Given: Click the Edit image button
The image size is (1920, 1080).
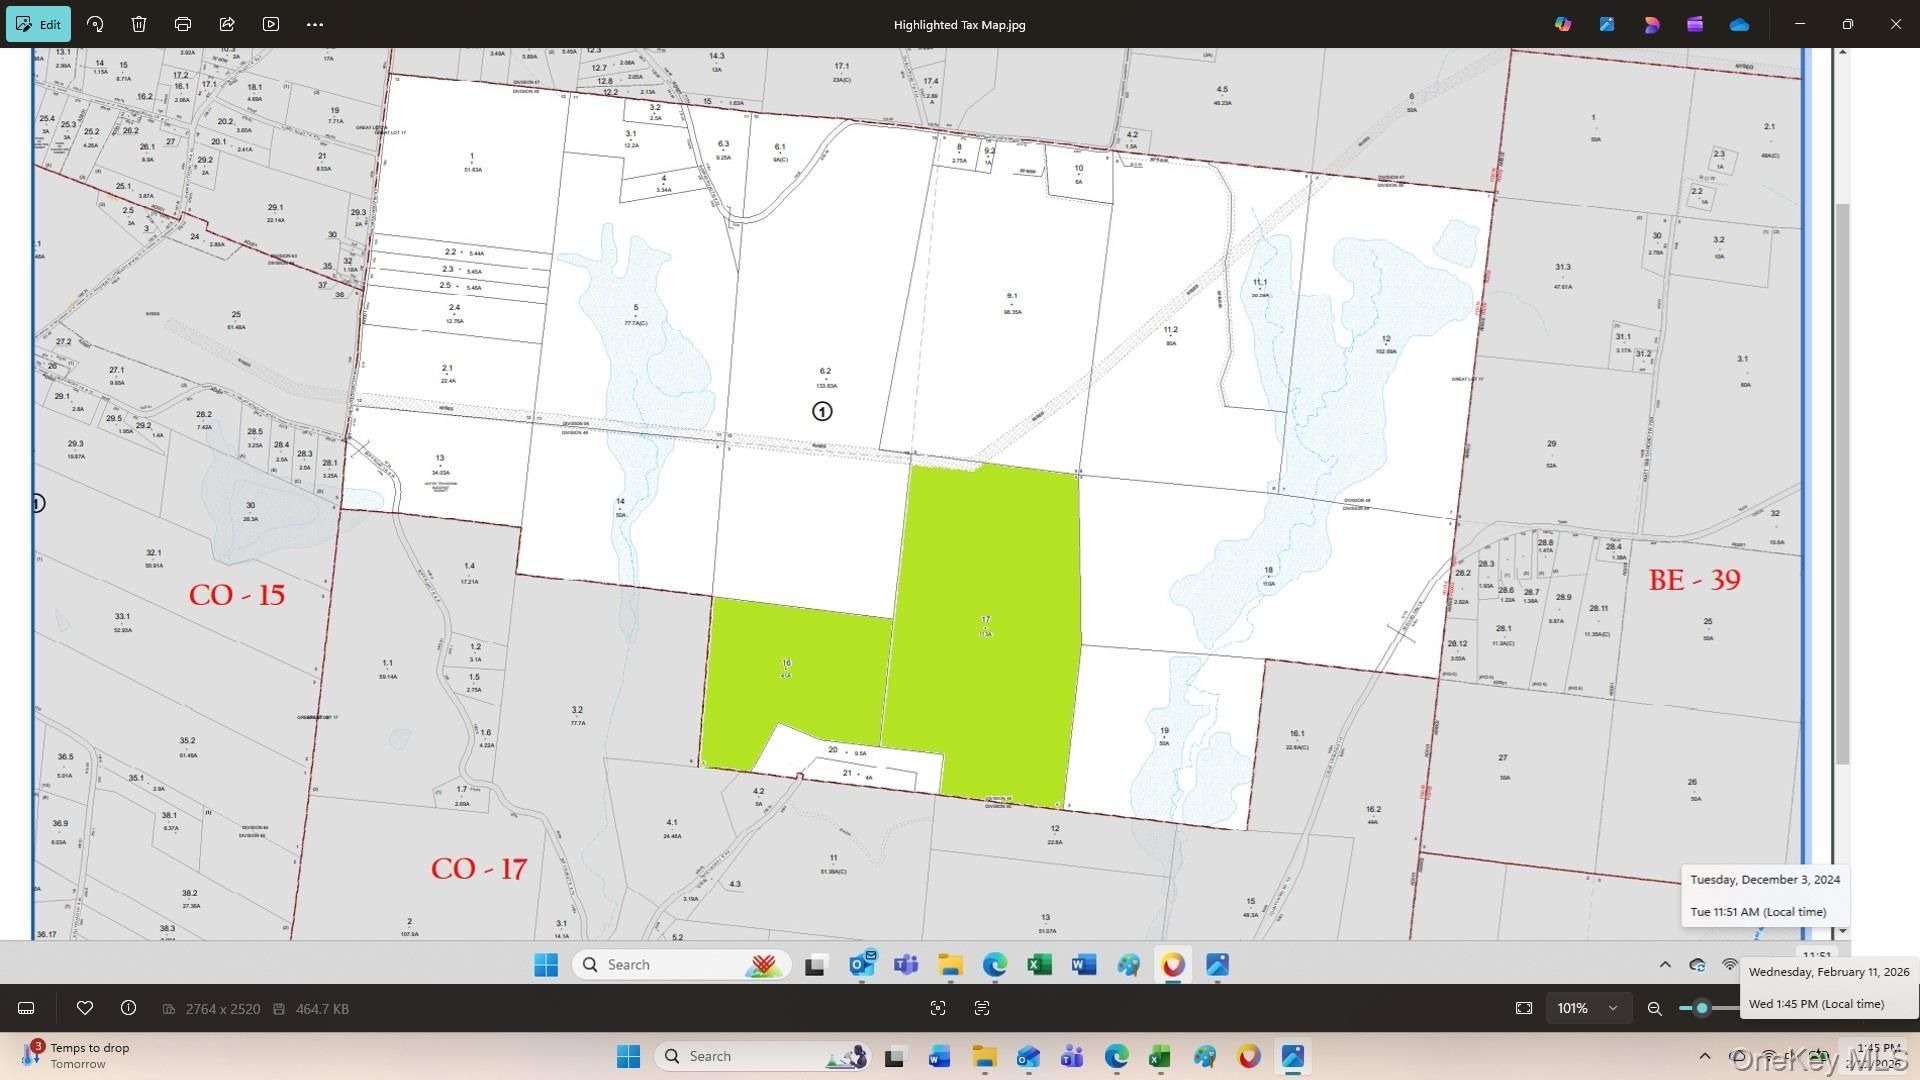Looking at the screenshot, I should pyautogui.click(x=38, y=24).
